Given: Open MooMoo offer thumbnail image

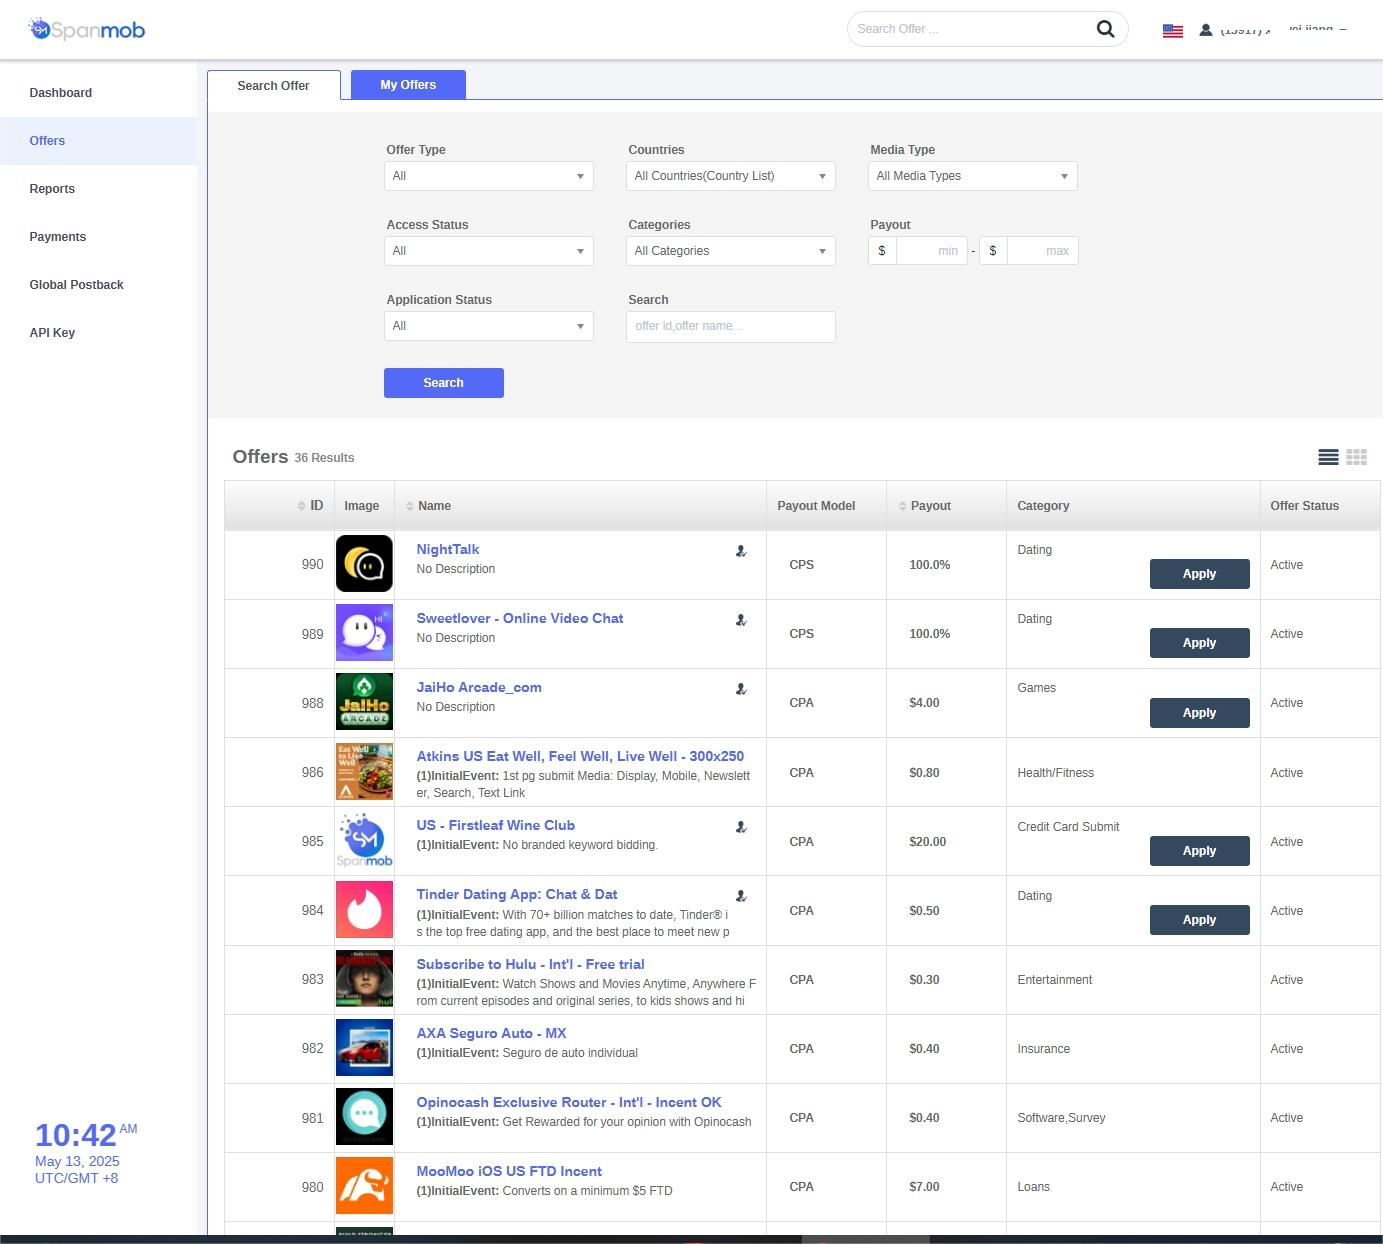Looking at the screenshot, I should pos(364,1186).
